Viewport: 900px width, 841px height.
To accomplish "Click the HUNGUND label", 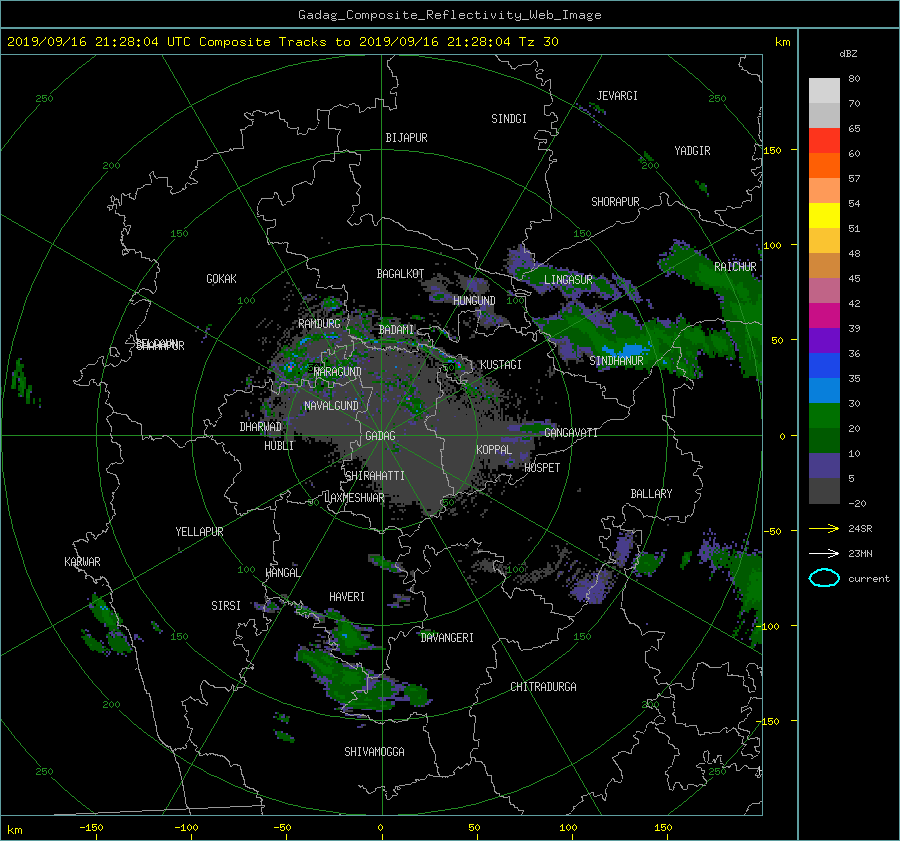I will [x=474, y=301].
